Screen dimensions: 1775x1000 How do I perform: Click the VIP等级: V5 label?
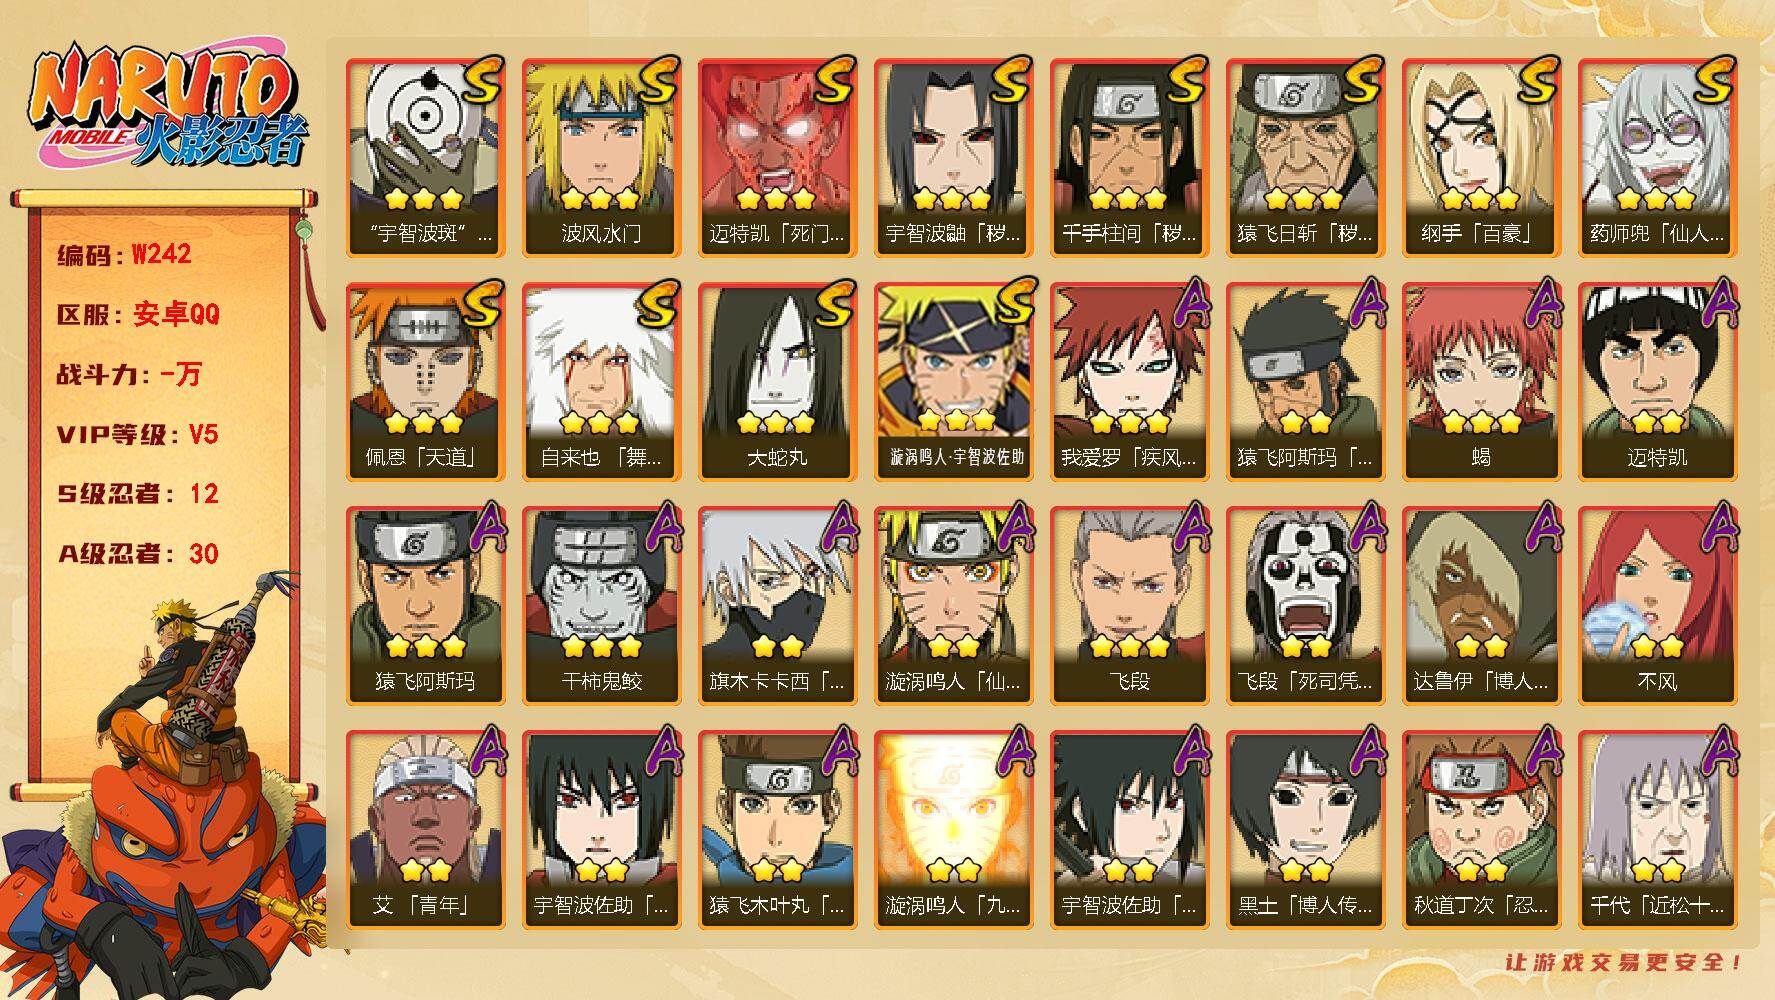[x=137, y=435]
